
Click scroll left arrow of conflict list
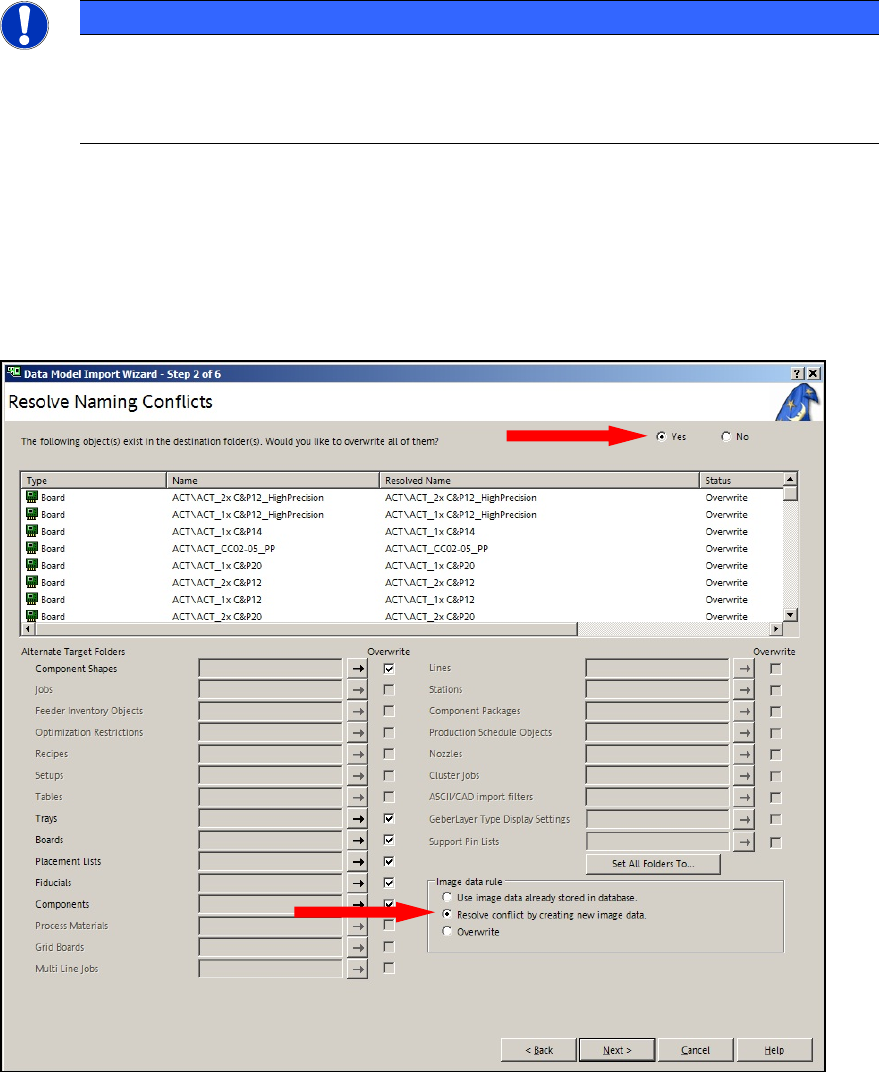[28, 628]
